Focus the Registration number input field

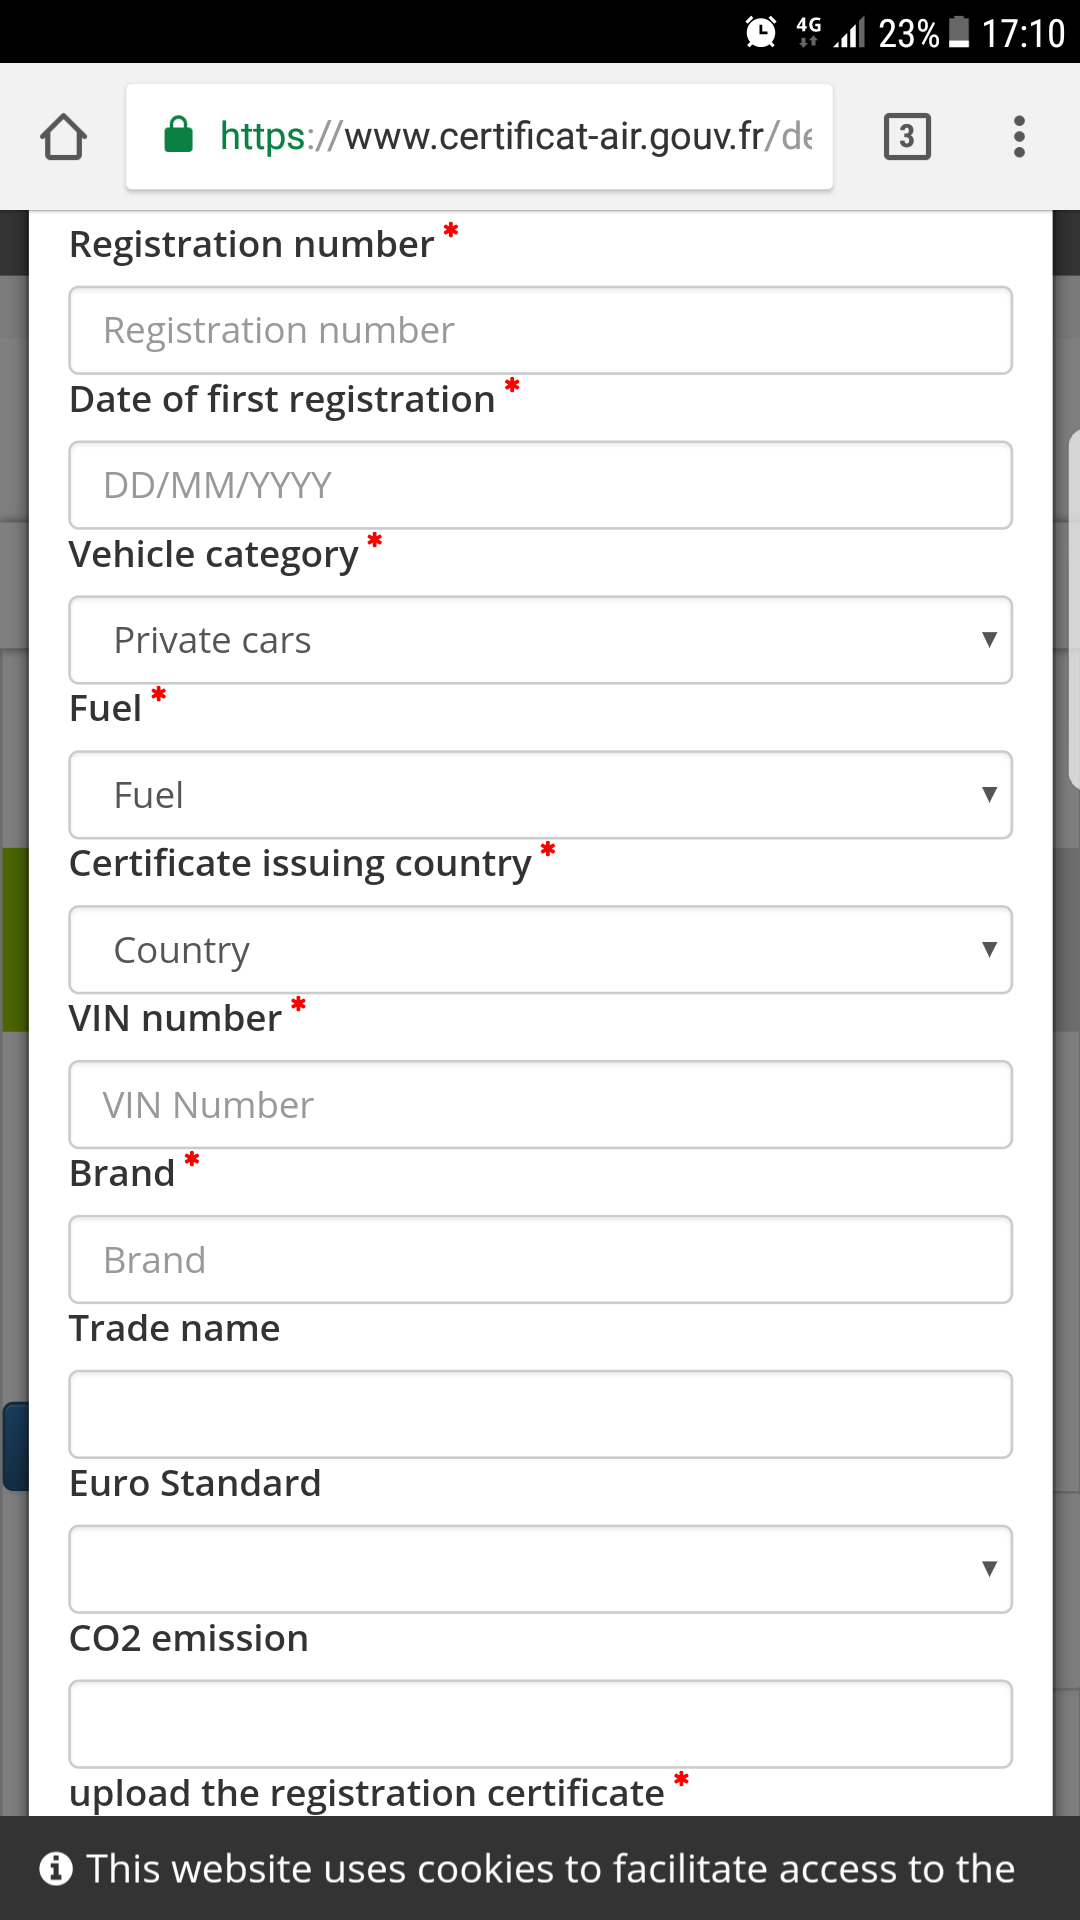tap(540, 331)
